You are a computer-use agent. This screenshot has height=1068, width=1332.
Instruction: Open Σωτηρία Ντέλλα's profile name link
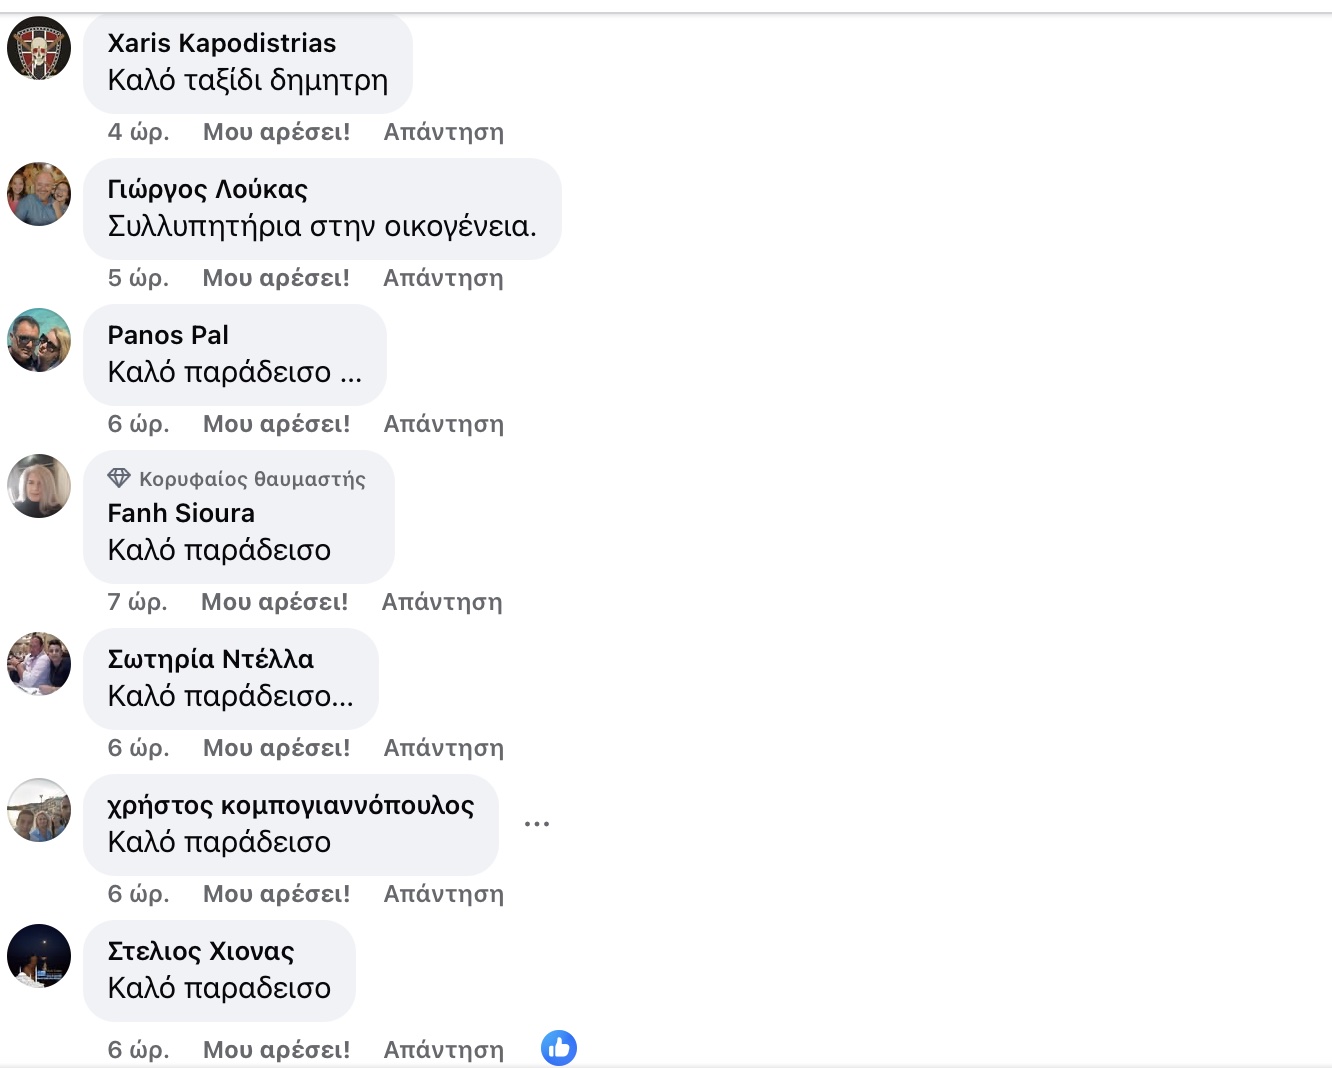point(210,659)
